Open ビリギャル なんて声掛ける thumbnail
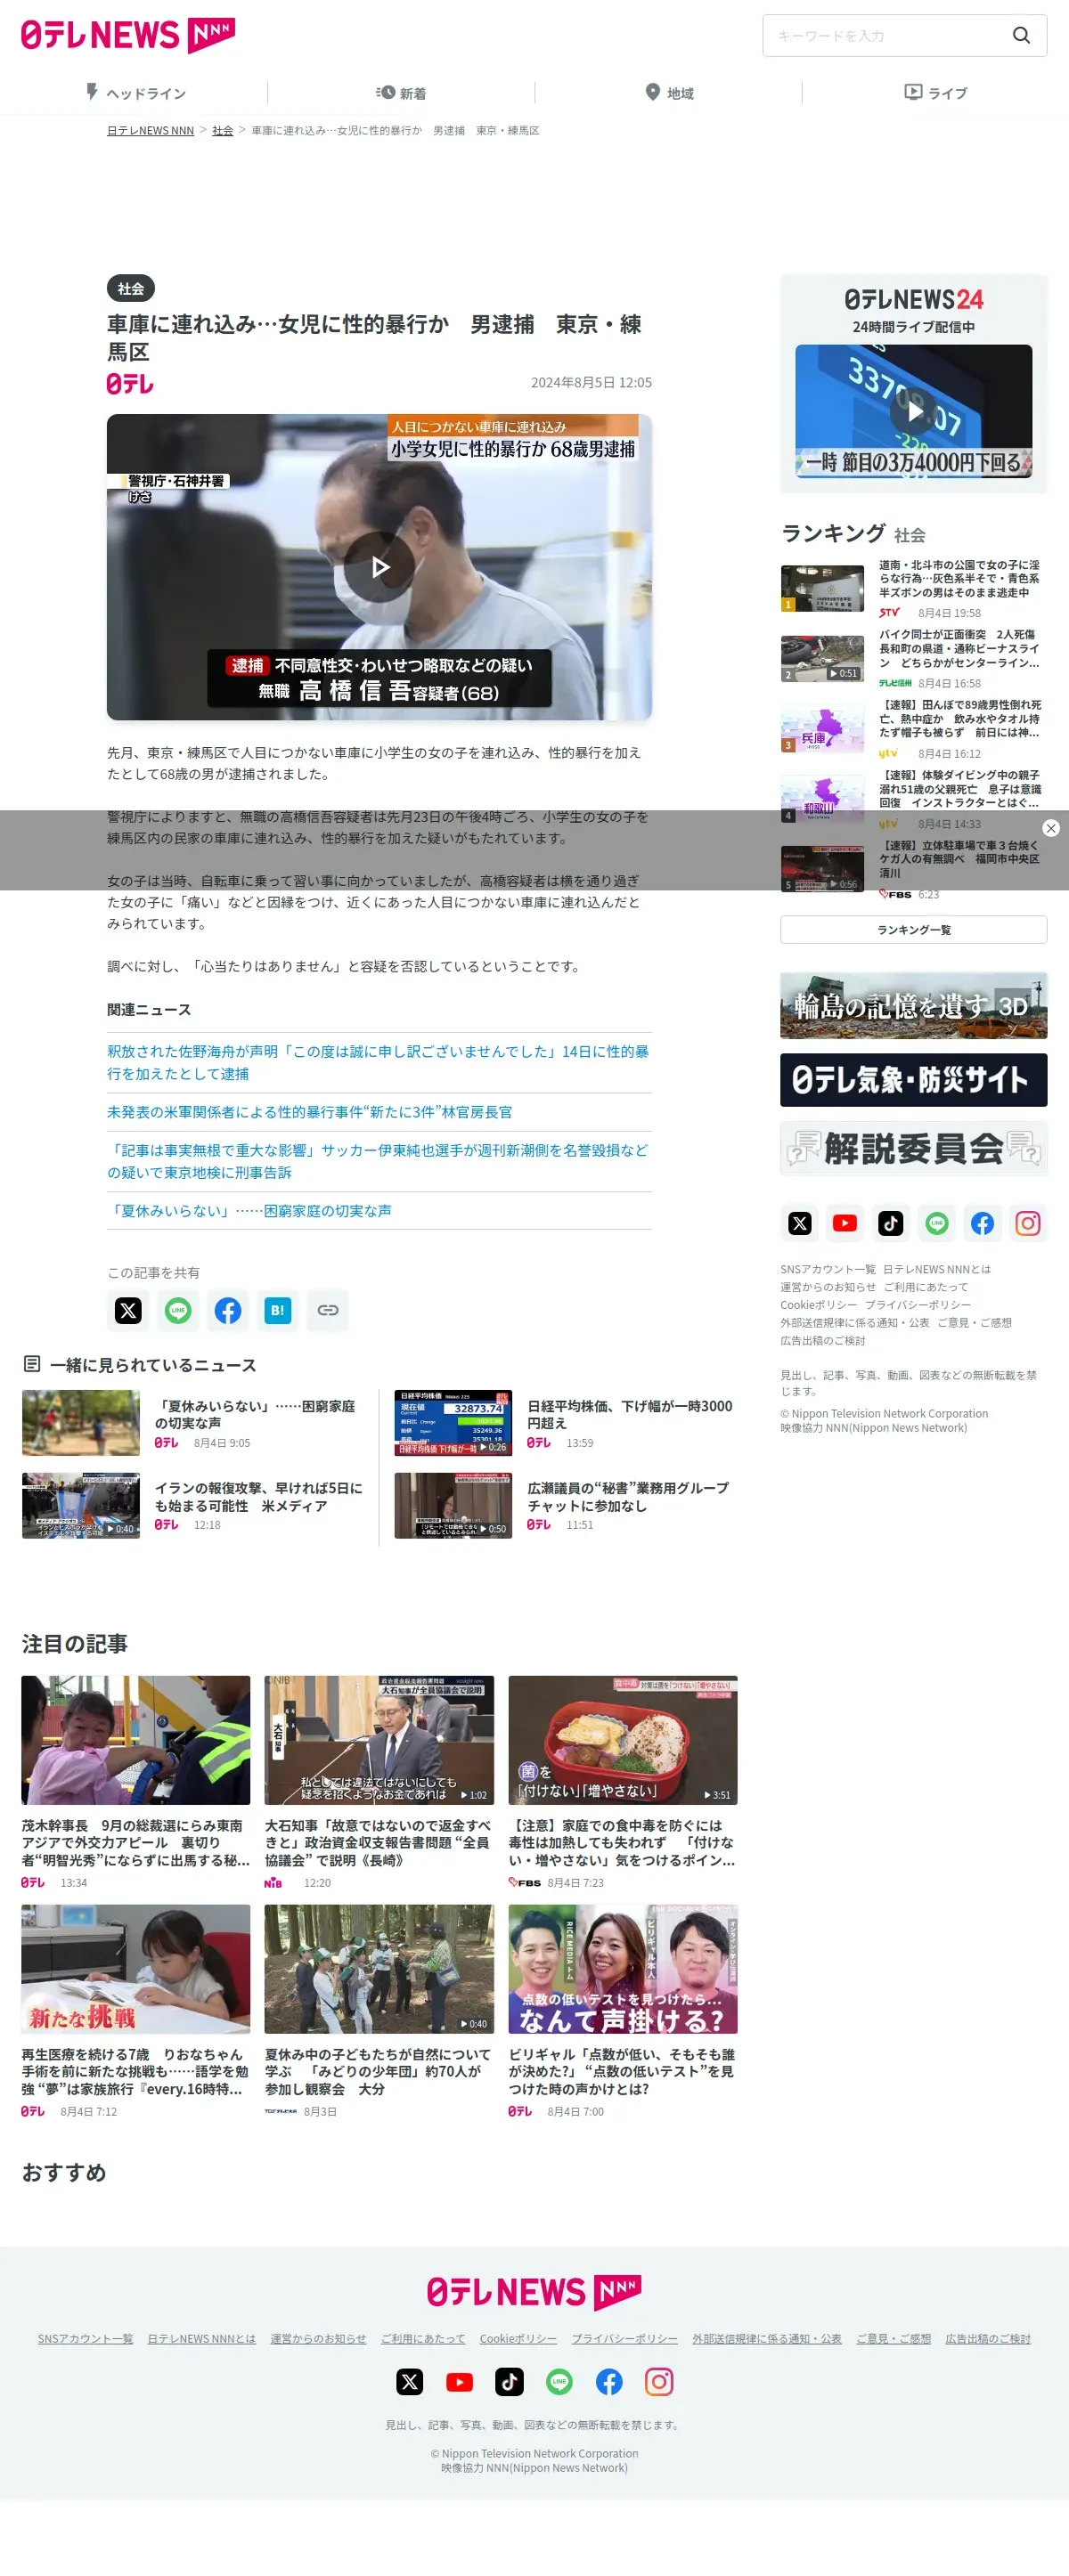This screenshot has width=1069, height=2576. 623,1969
